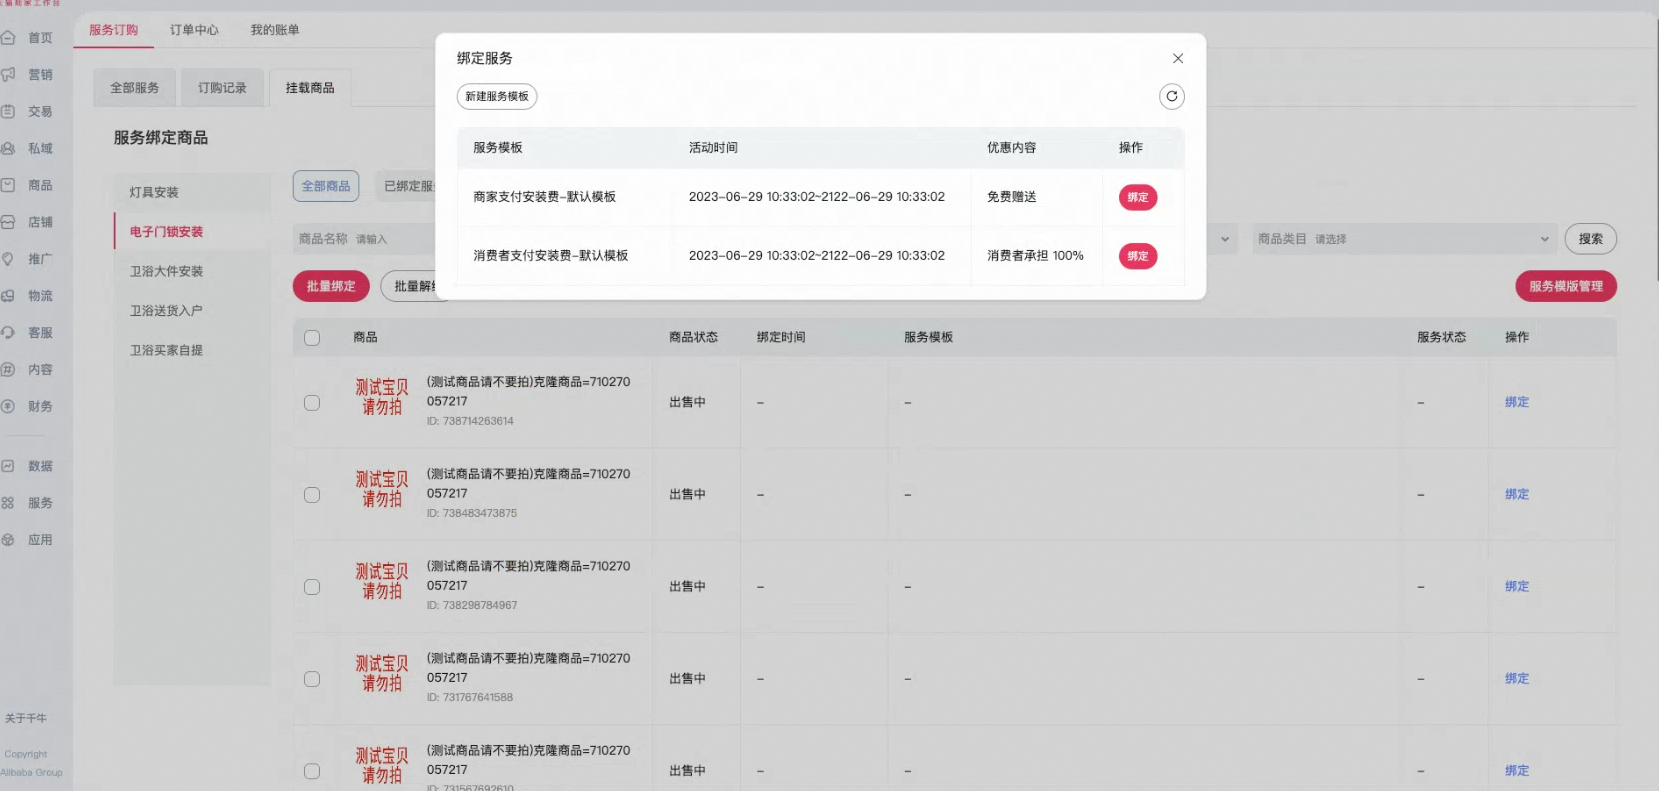Viewport: 1659px width, 791px height.
Task: Check the product row with ID 731767641588
Action: click(x=312, y=679)
